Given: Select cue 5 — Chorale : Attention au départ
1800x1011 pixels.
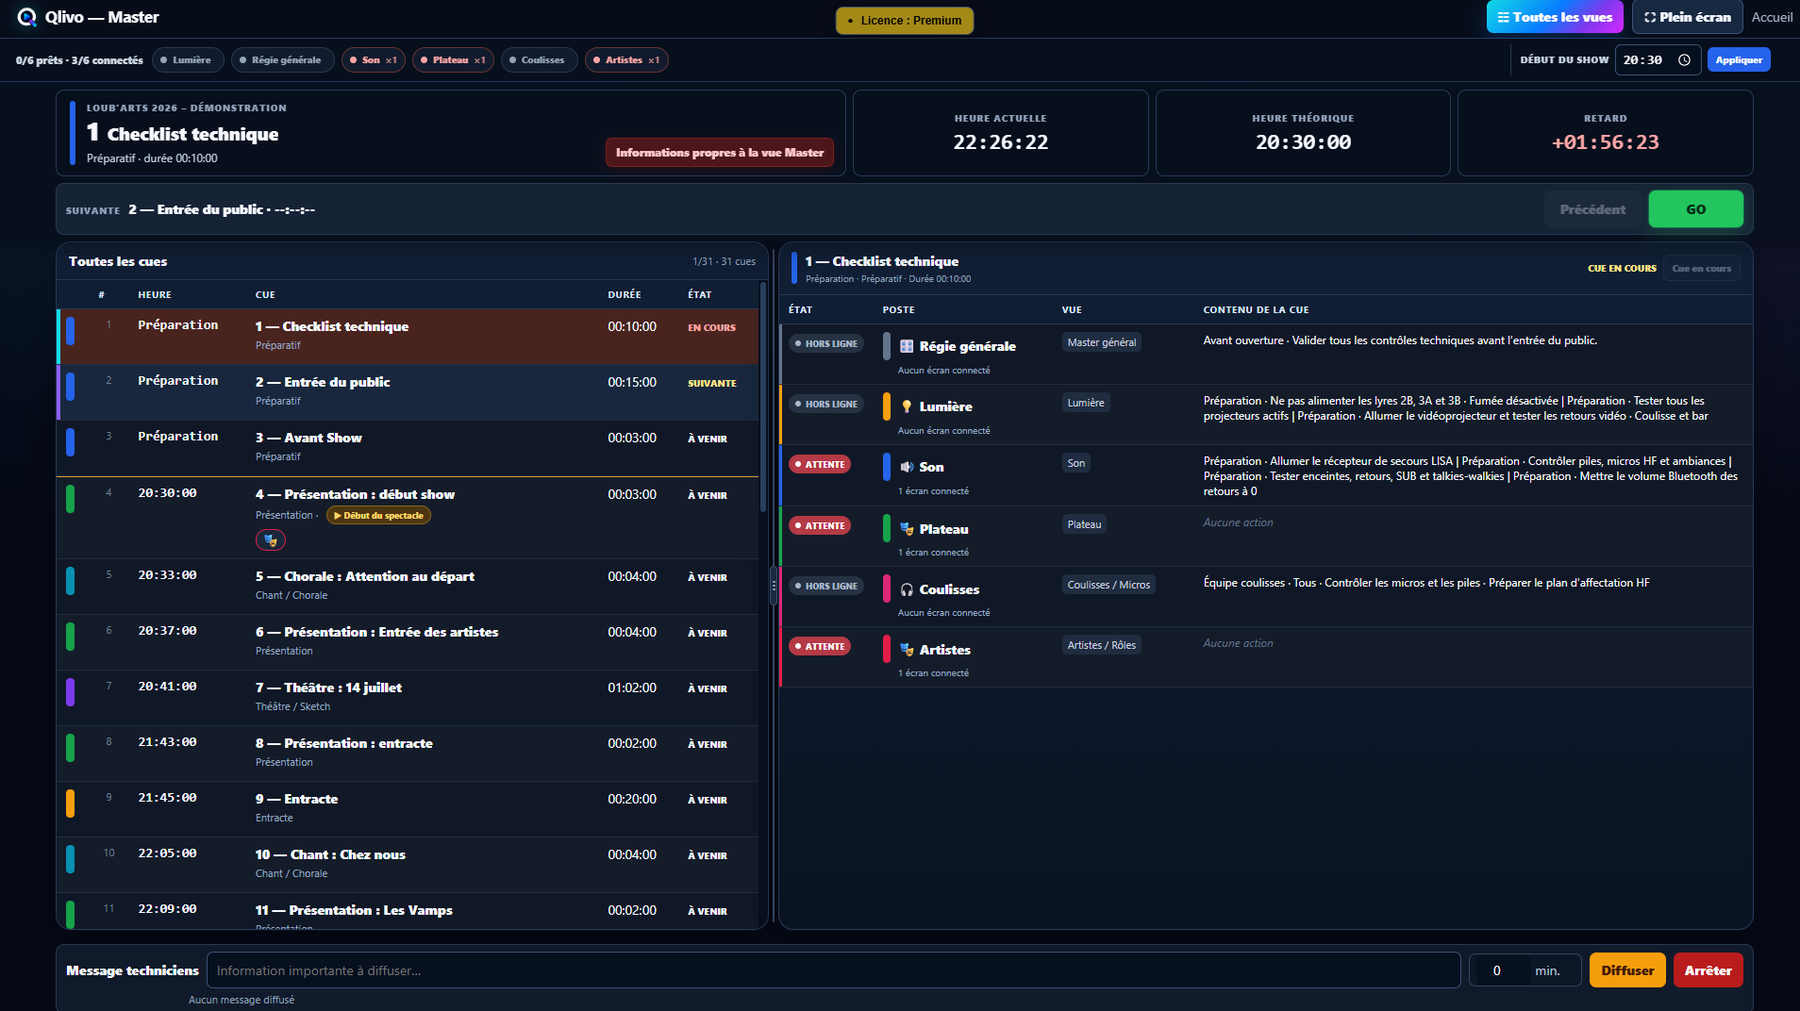Looking at the screenshot, I should [408, 586].
